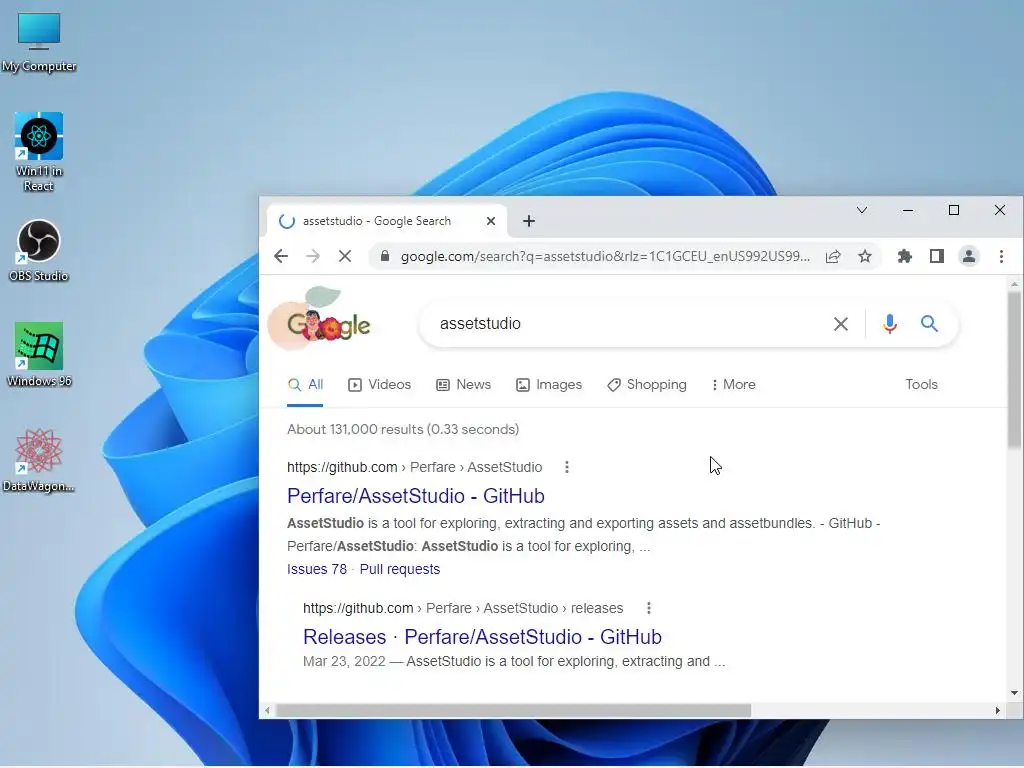Viewport: 1024px width, 768px height.
Task: Click the Google doodle logo
Action: pyautogui.click(x=321, y=319)
